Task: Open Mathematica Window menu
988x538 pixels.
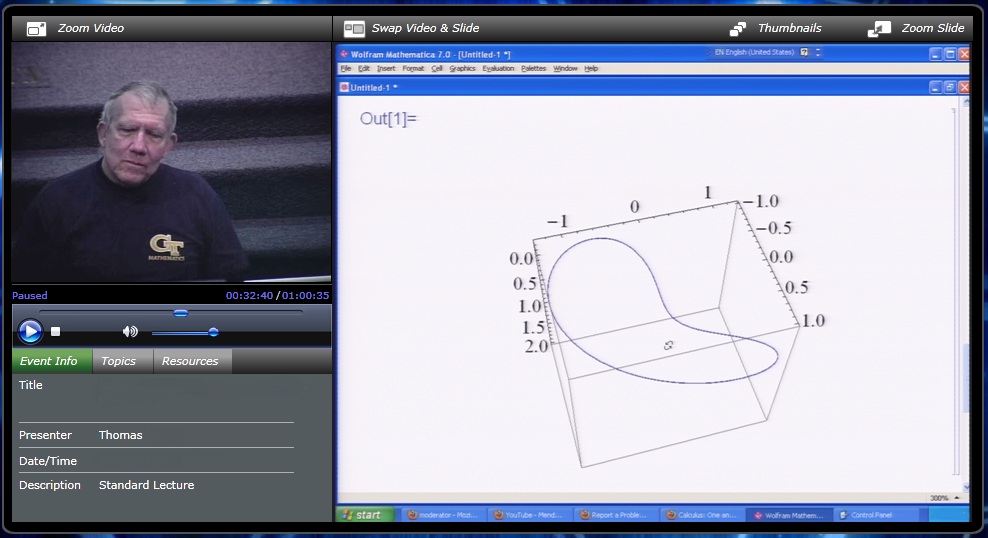Action: tap(565, 68)
